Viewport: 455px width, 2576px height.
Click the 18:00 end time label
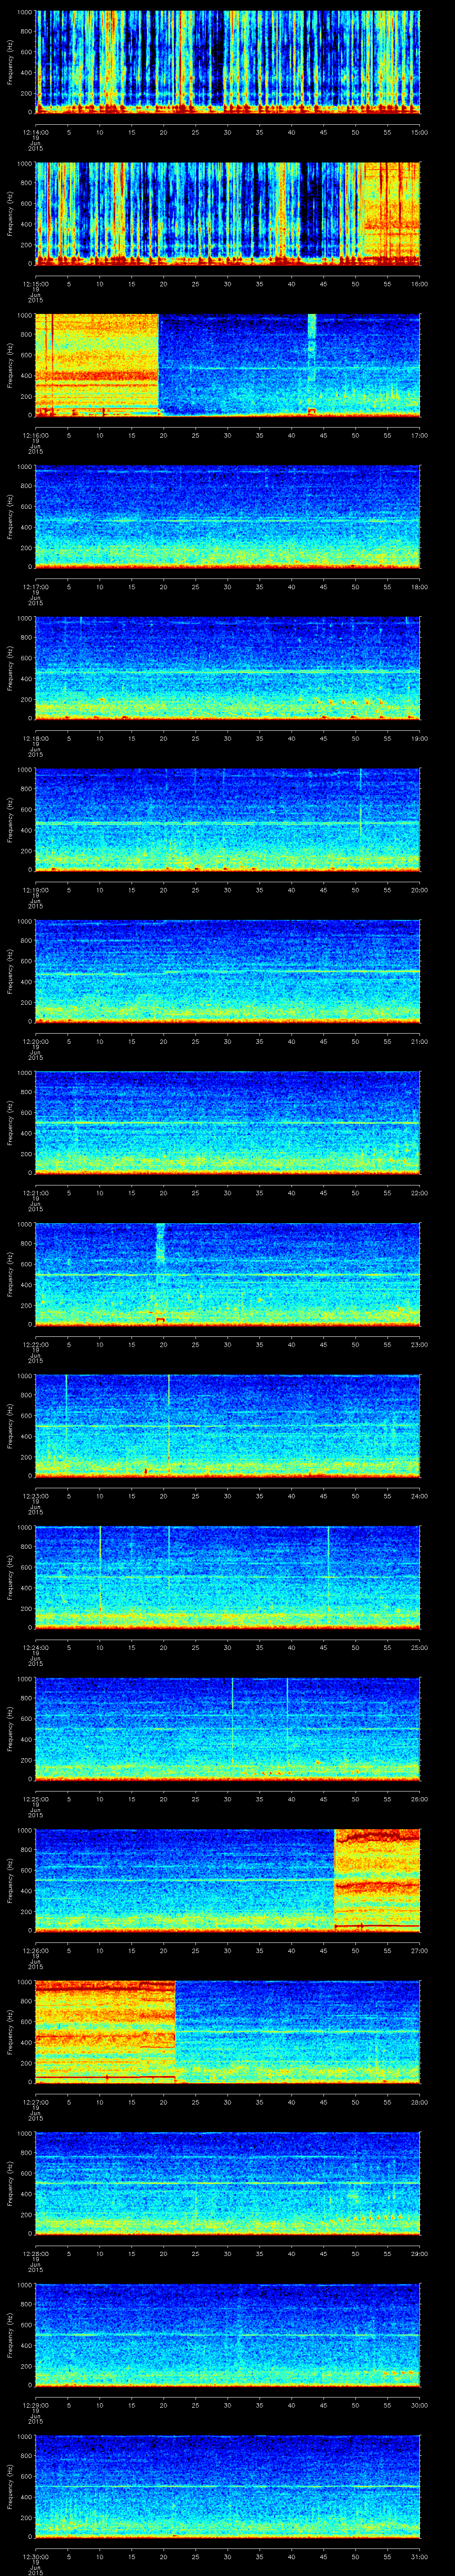[420, 587]
